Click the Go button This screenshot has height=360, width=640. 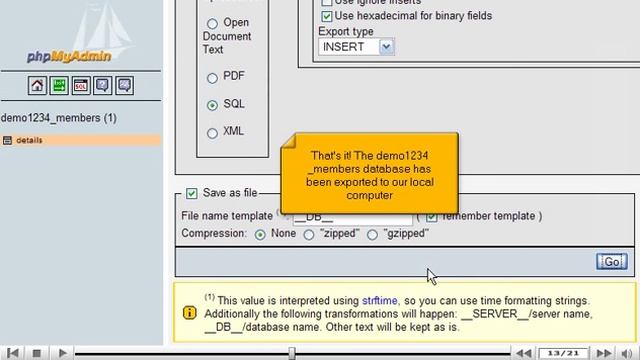point(611,261)
